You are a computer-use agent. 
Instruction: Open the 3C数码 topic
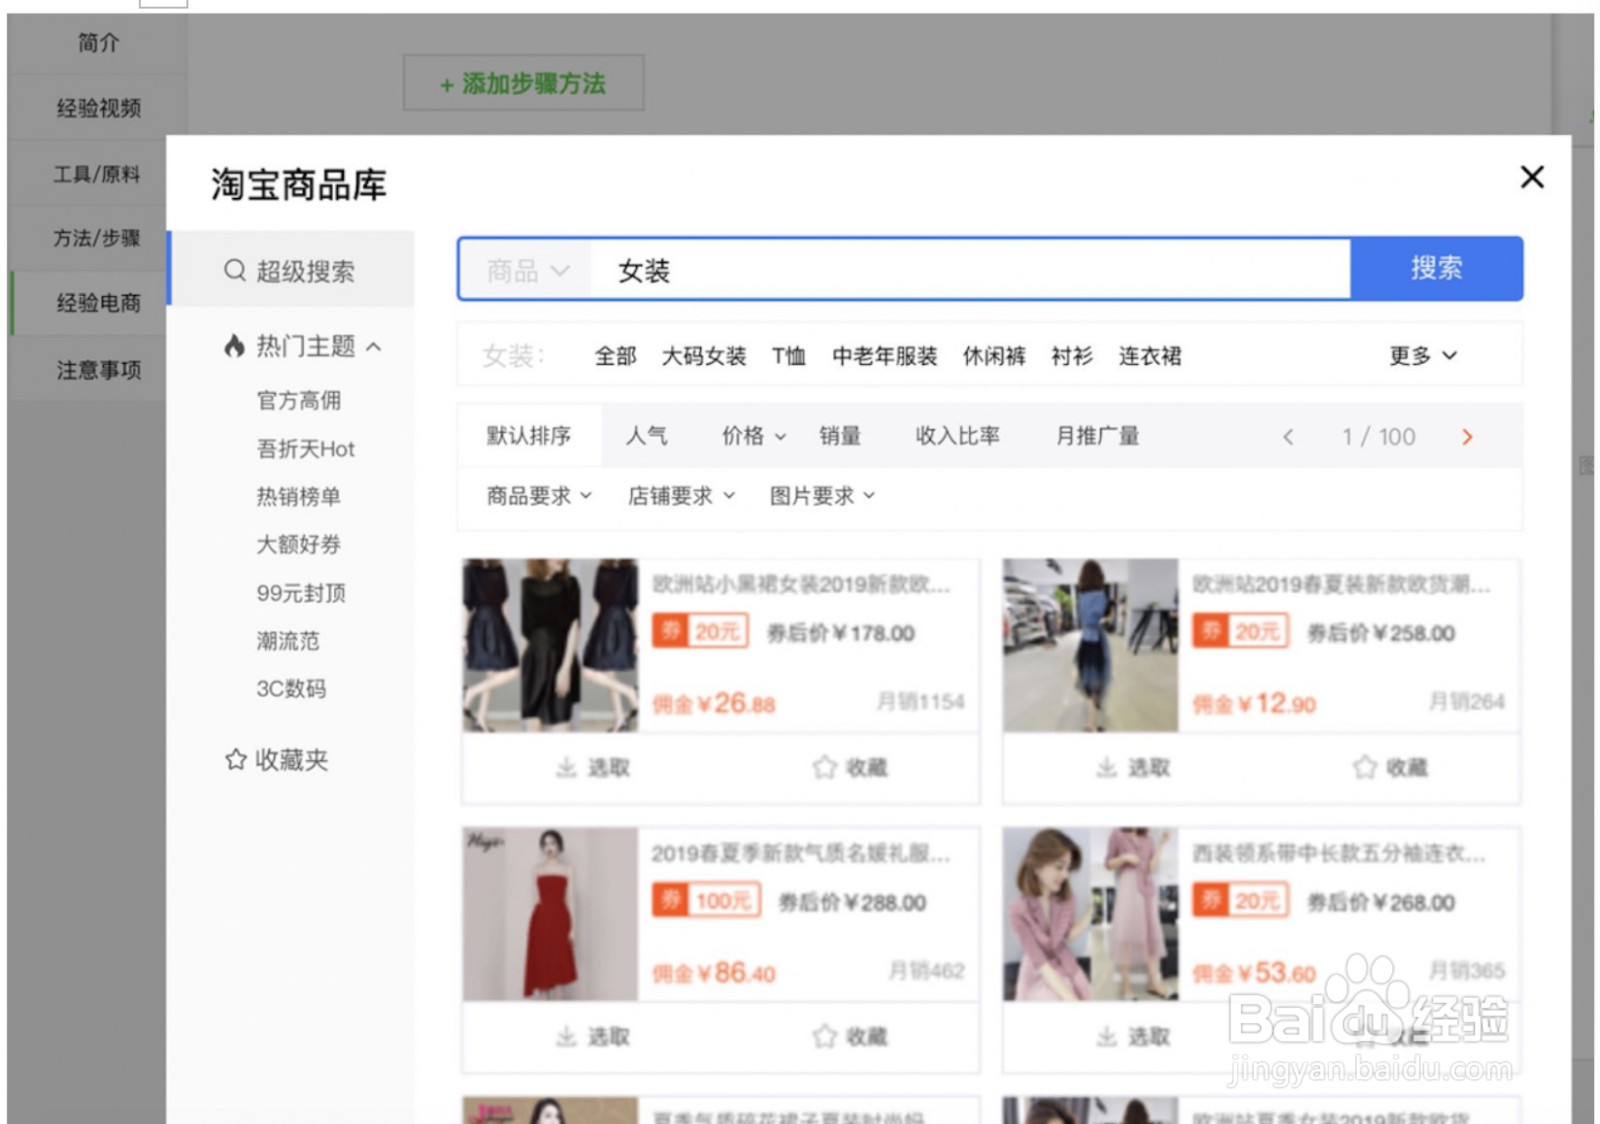291,689
